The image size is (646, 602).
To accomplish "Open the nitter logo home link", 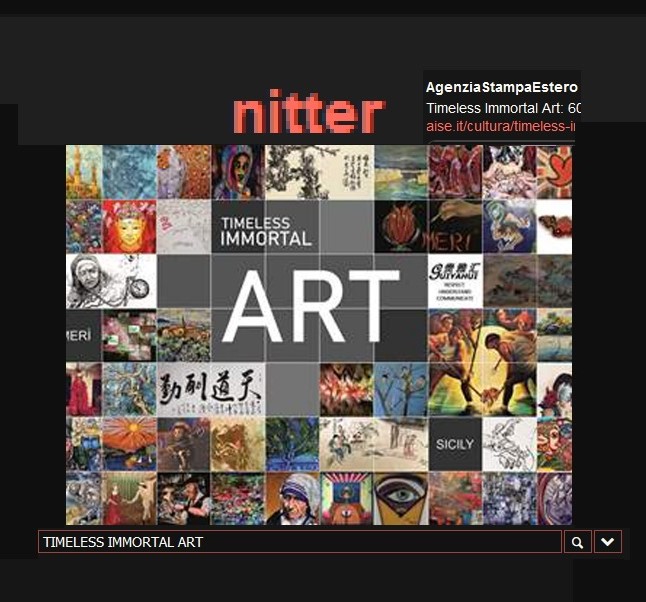I will [308, 114].
